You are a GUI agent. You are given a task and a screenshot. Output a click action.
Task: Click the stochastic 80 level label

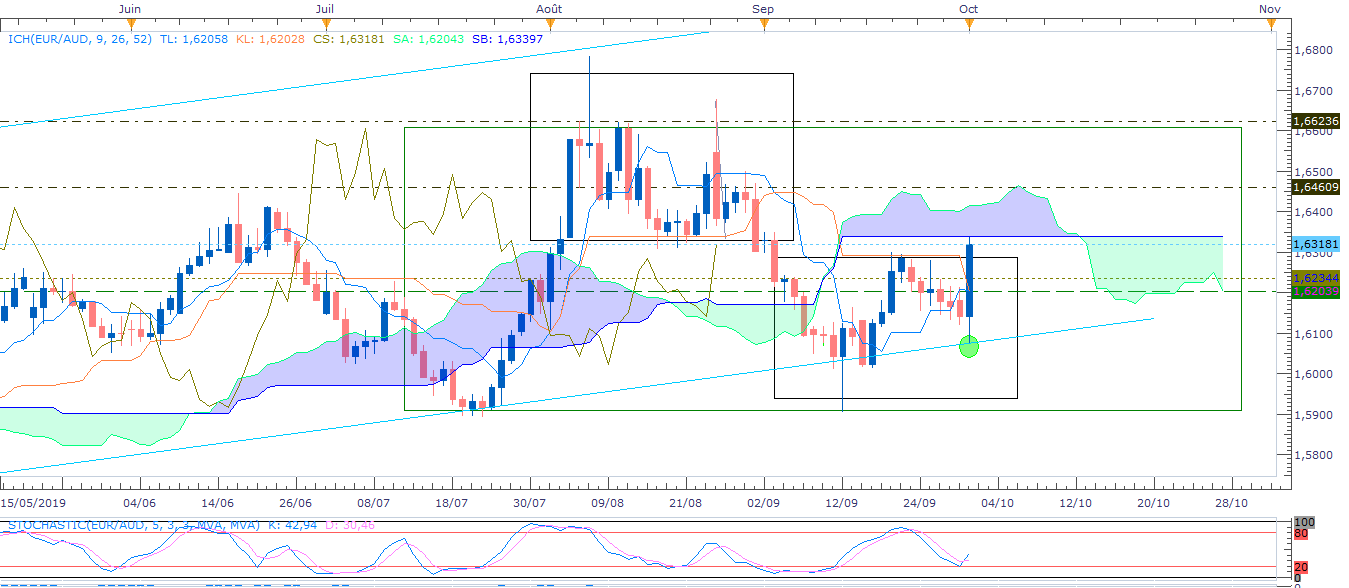1300,533
